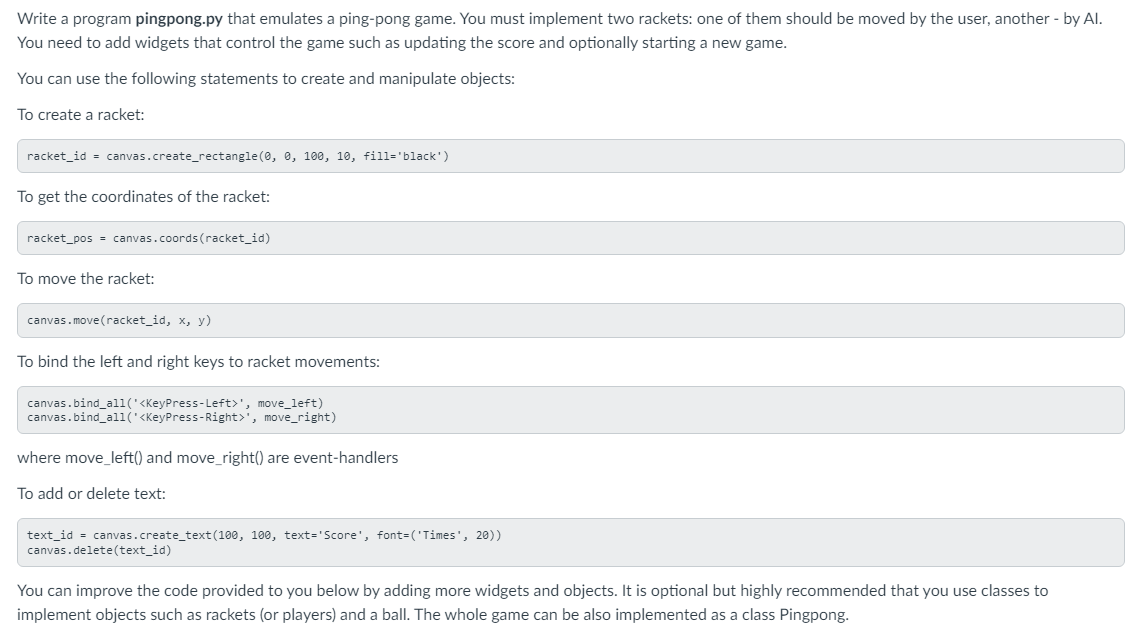Click the canvas.create_rectangle code line
1139x640 pixels.
238,156
